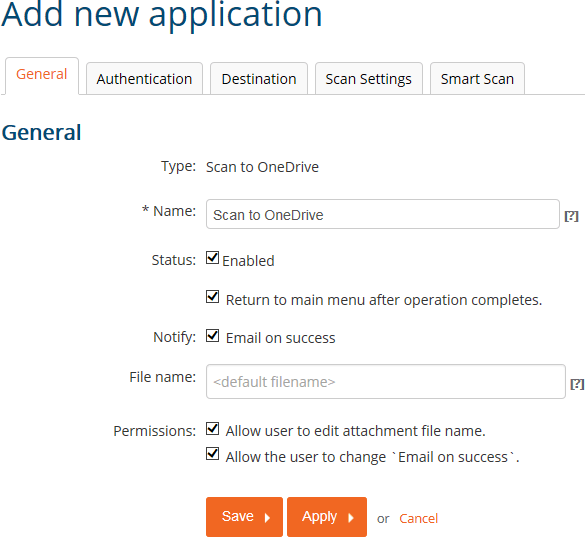Click the '* Name:' label
This screenshot has width=585, height=537.
[169, 211]
